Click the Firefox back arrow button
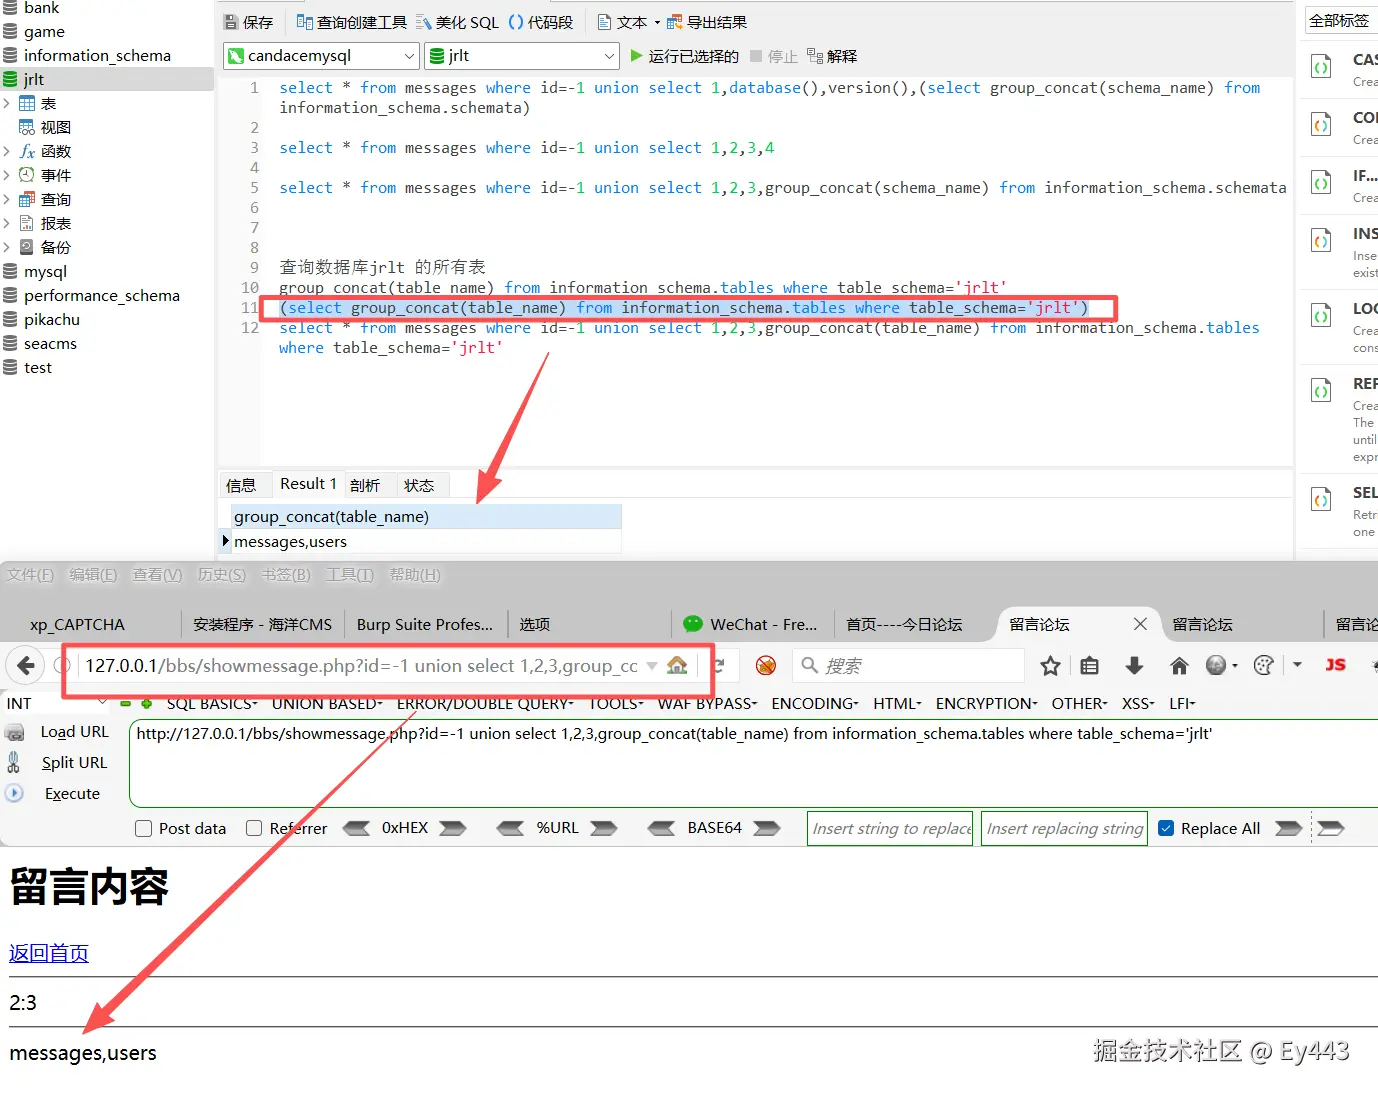Viewport: 1378px width, 1094px height. point(26,666)
